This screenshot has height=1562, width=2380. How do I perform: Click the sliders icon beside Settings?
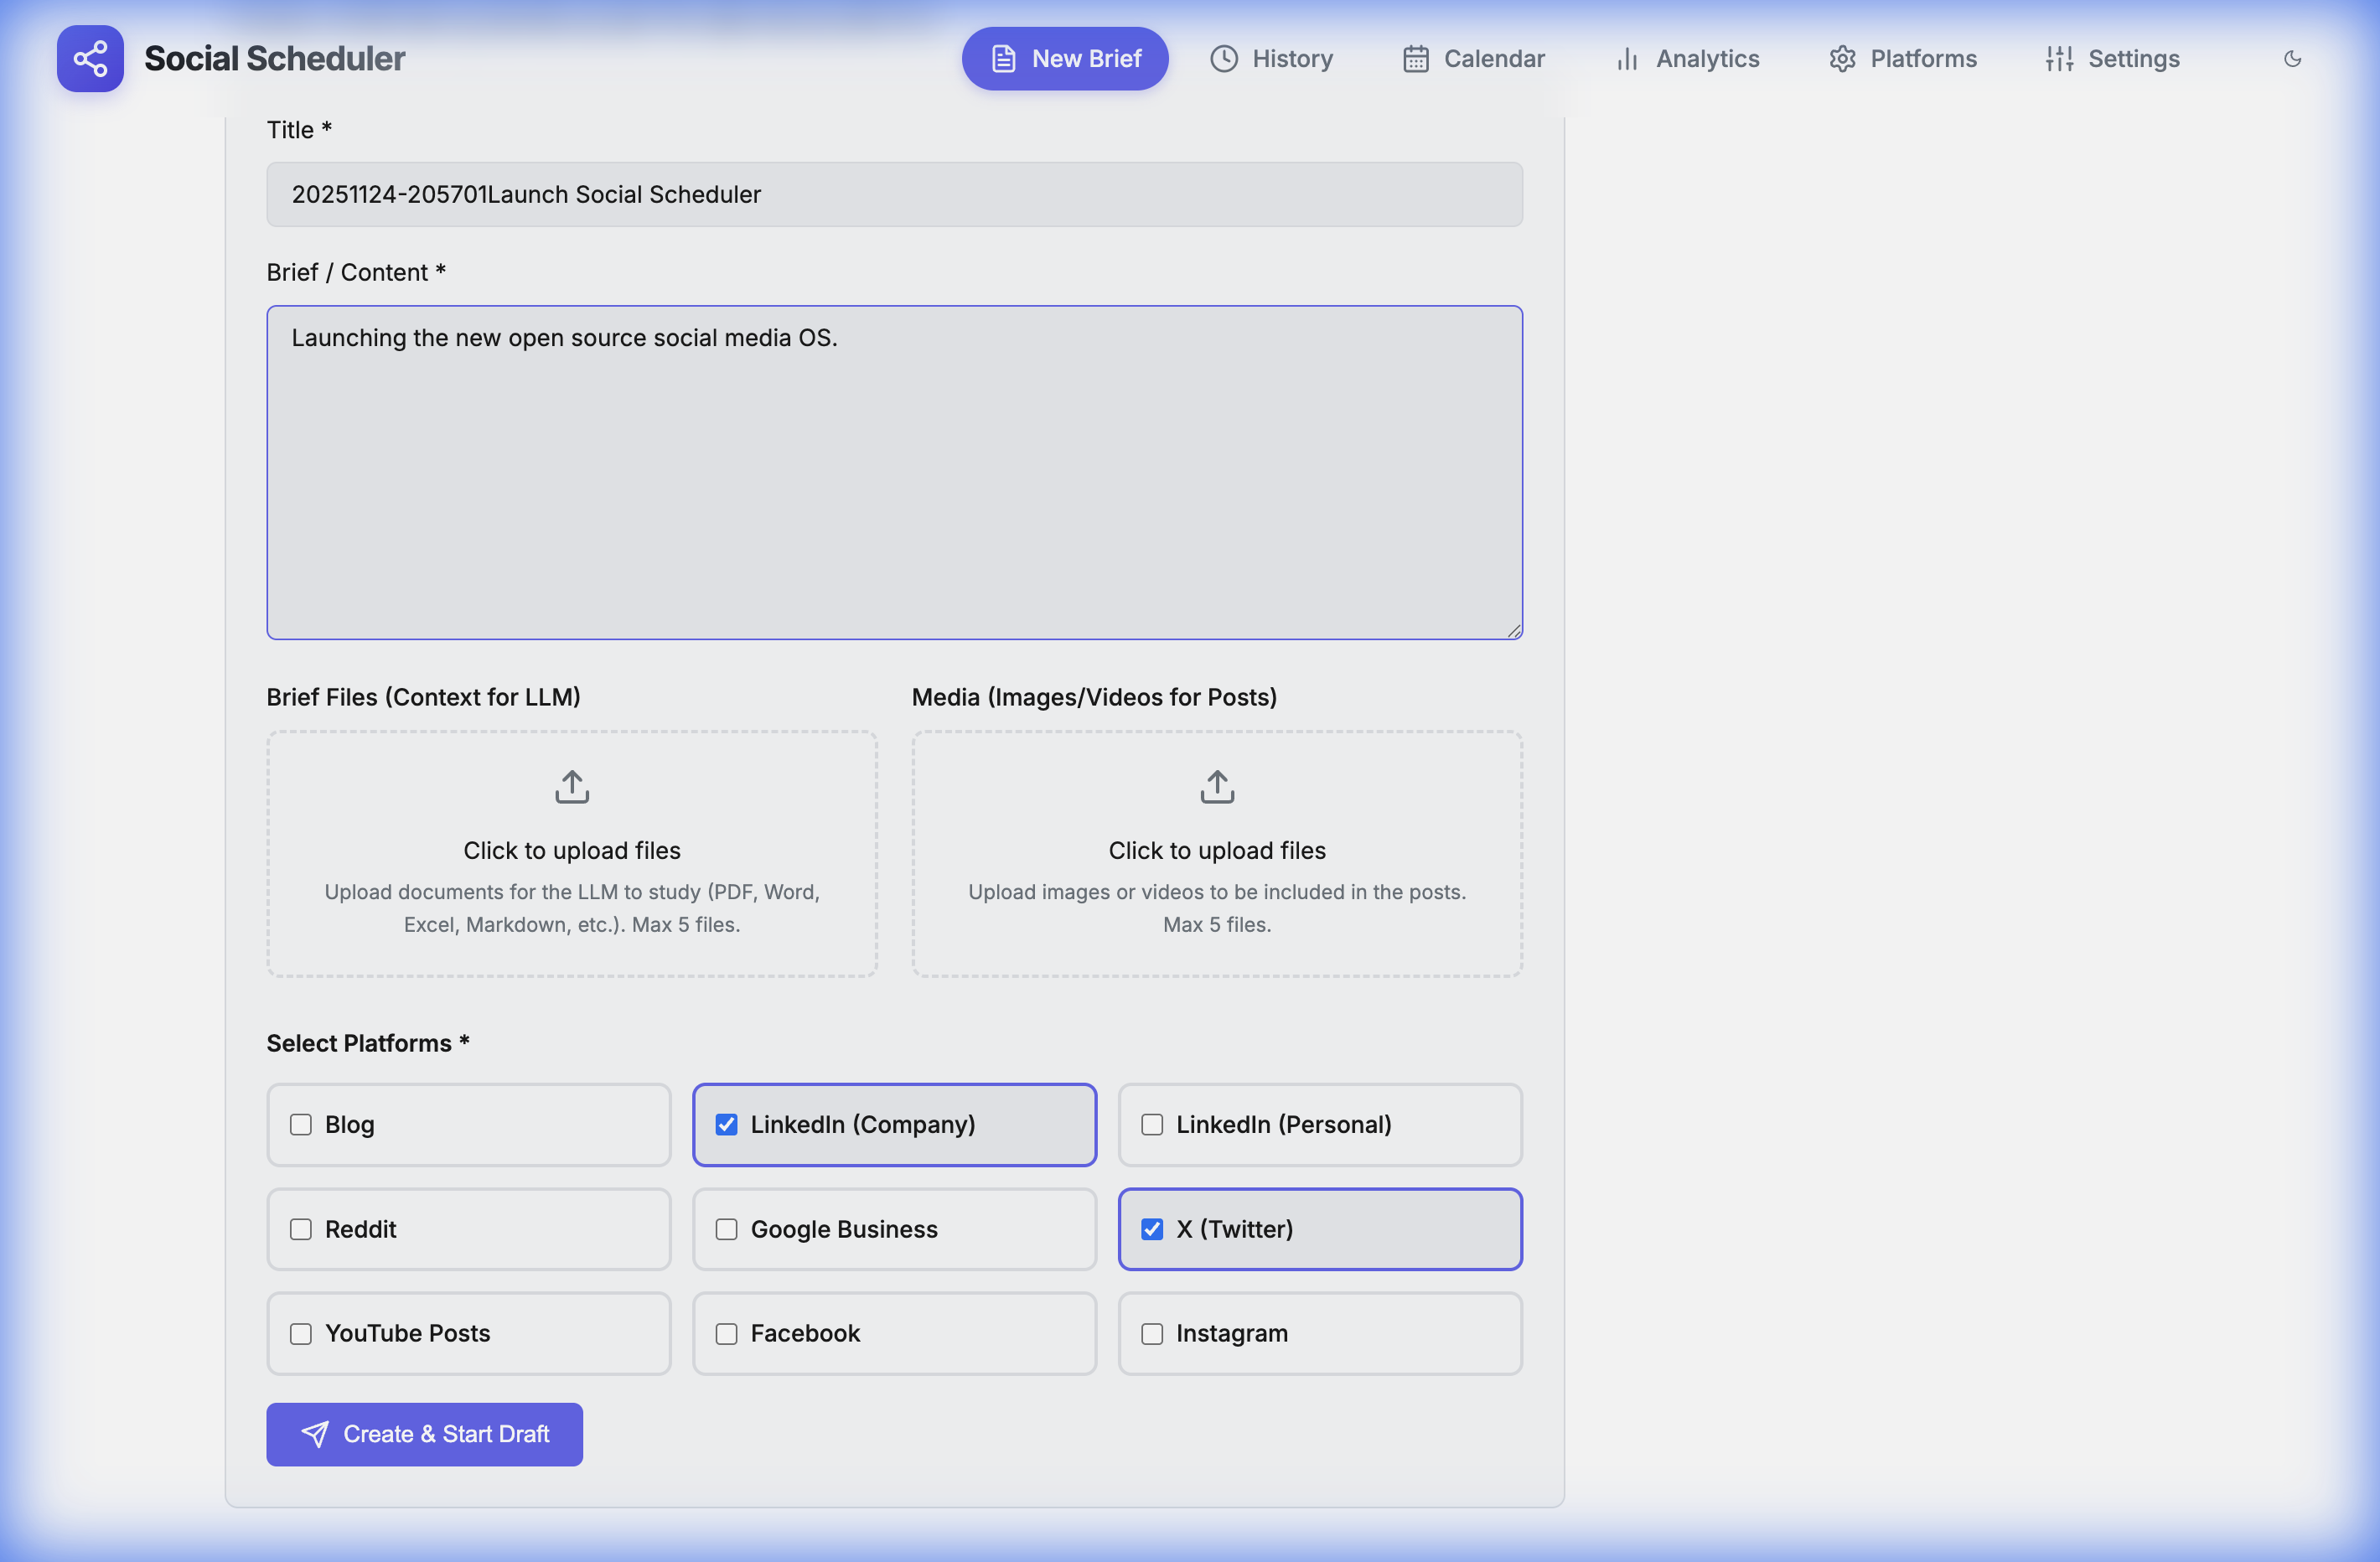[x=2058, y=59]
